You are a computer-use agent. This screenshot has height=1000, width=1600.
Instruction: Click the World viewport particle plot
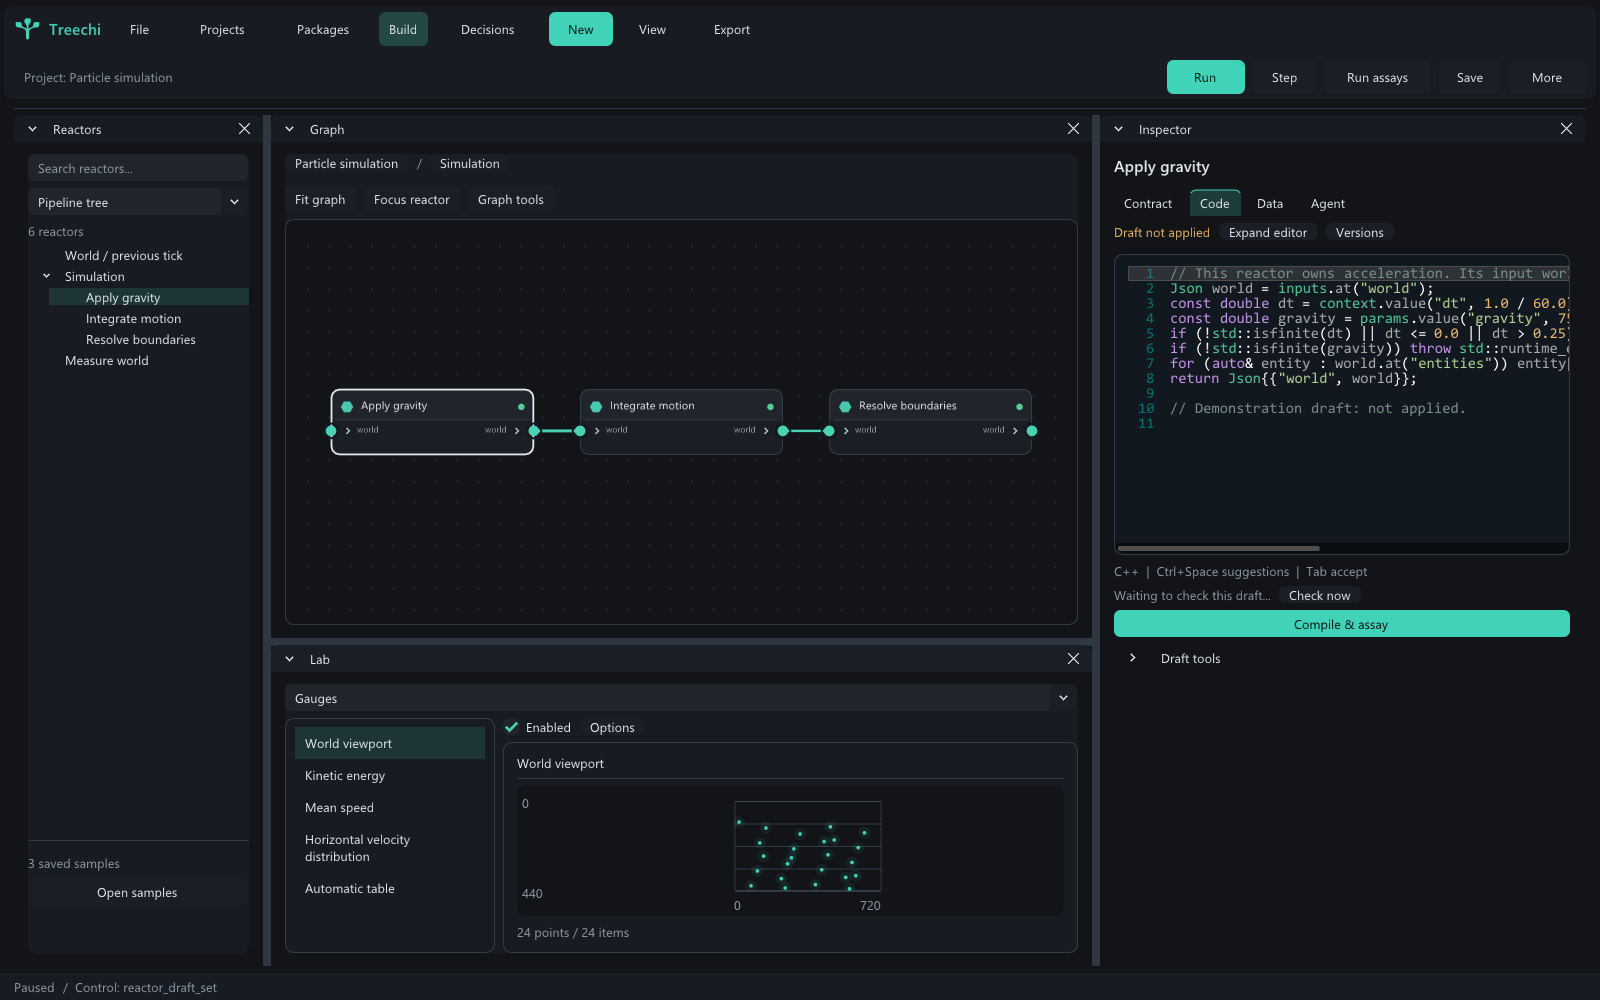[x=808, y=846]
